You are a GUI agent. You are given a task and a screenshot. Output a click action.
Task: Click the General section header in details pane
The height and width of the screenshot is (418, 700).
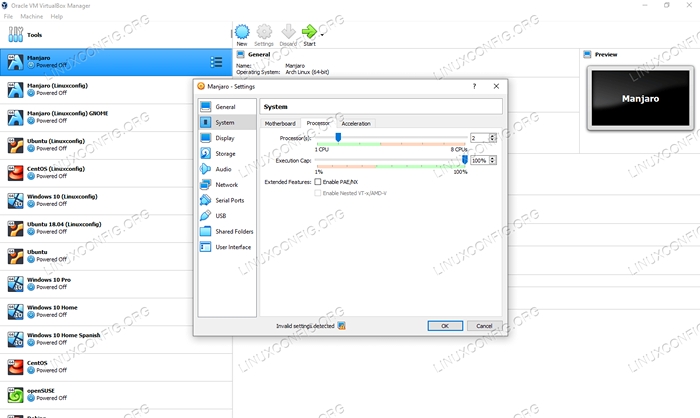click(254, 54)
